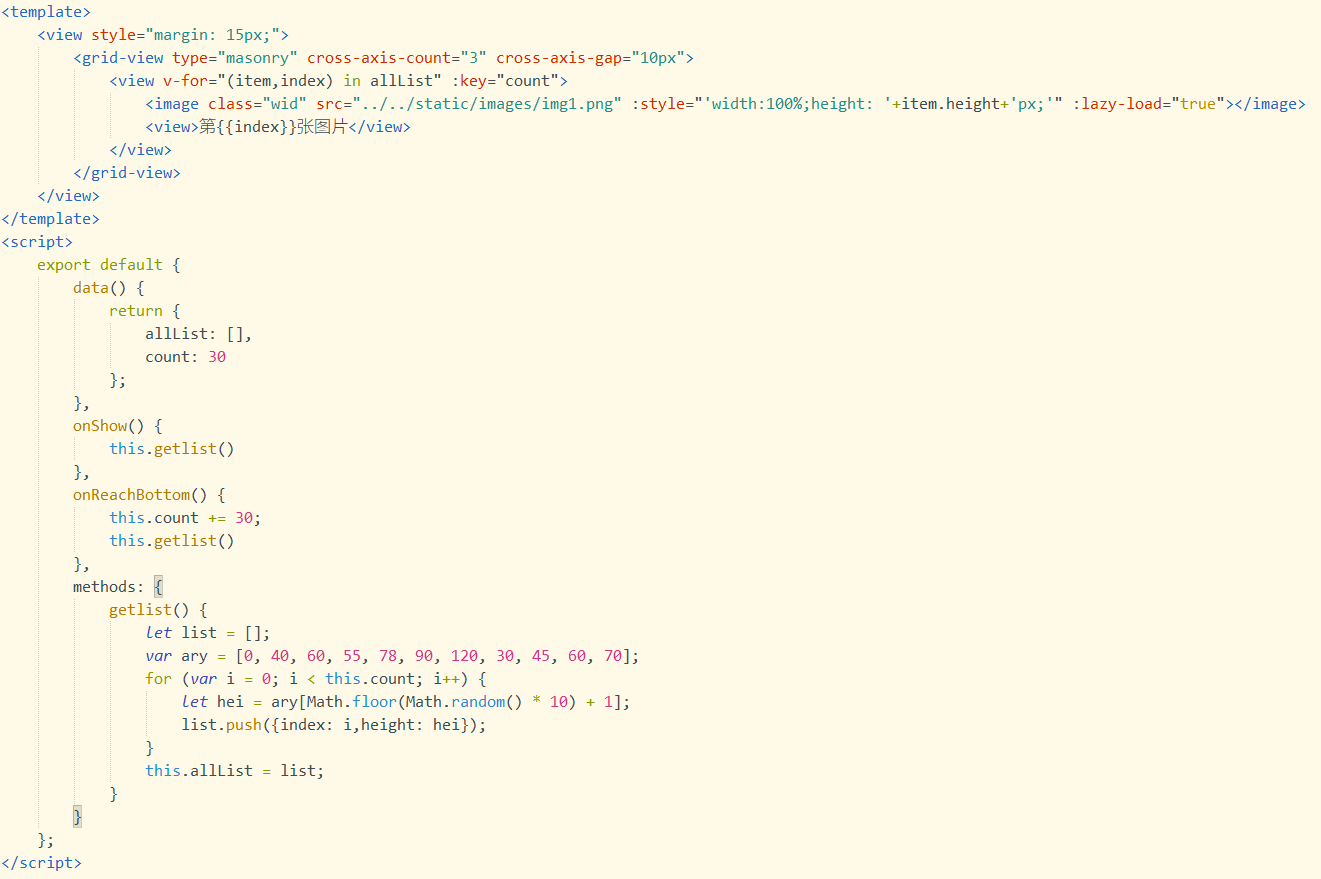The width and height of the screenshot is (1321, 879).
Task: Click the "getlist() {" method definition
Action: coord(158,610)
